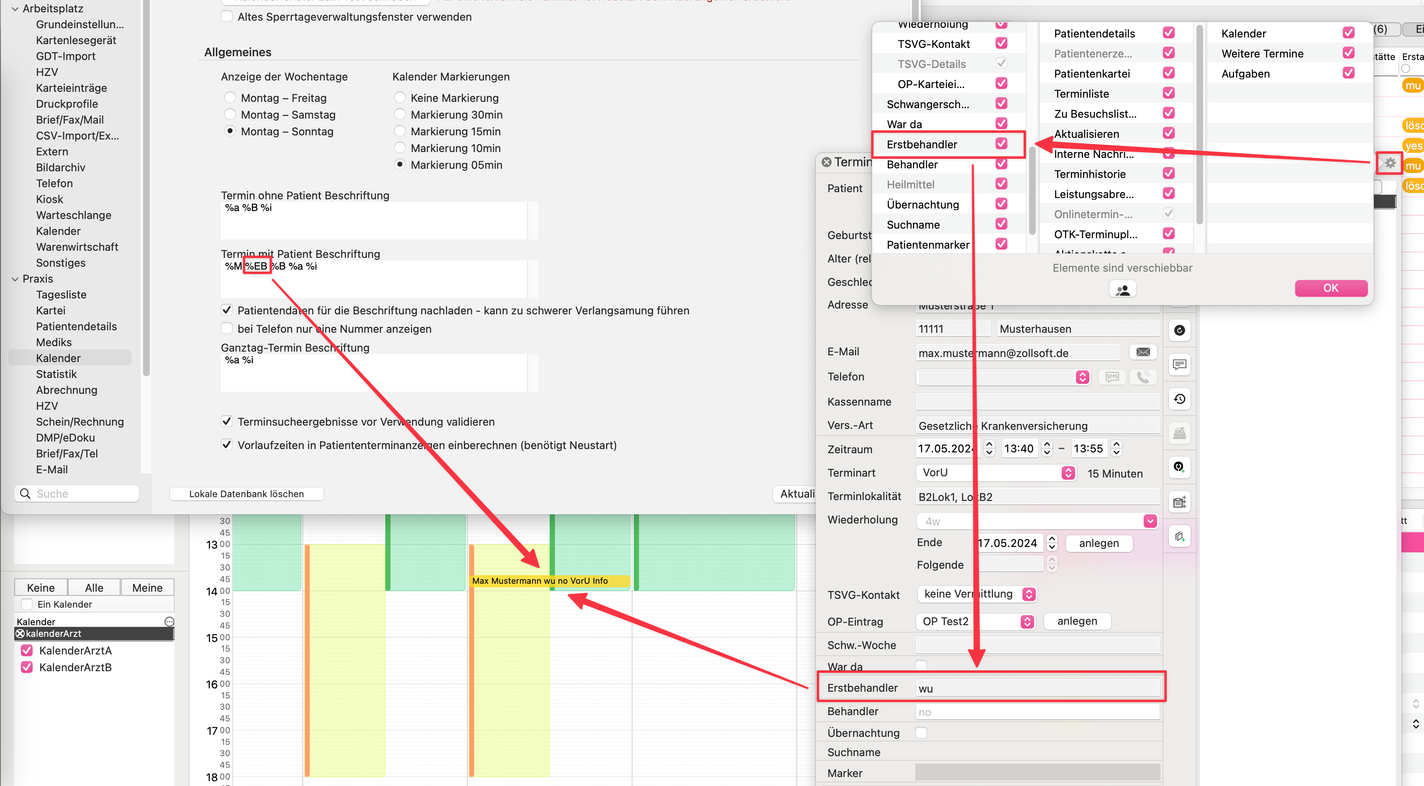Click the Suche field in settings sidebar
This screenshot has width=1424, height=786.
click(x=77, y=494)
